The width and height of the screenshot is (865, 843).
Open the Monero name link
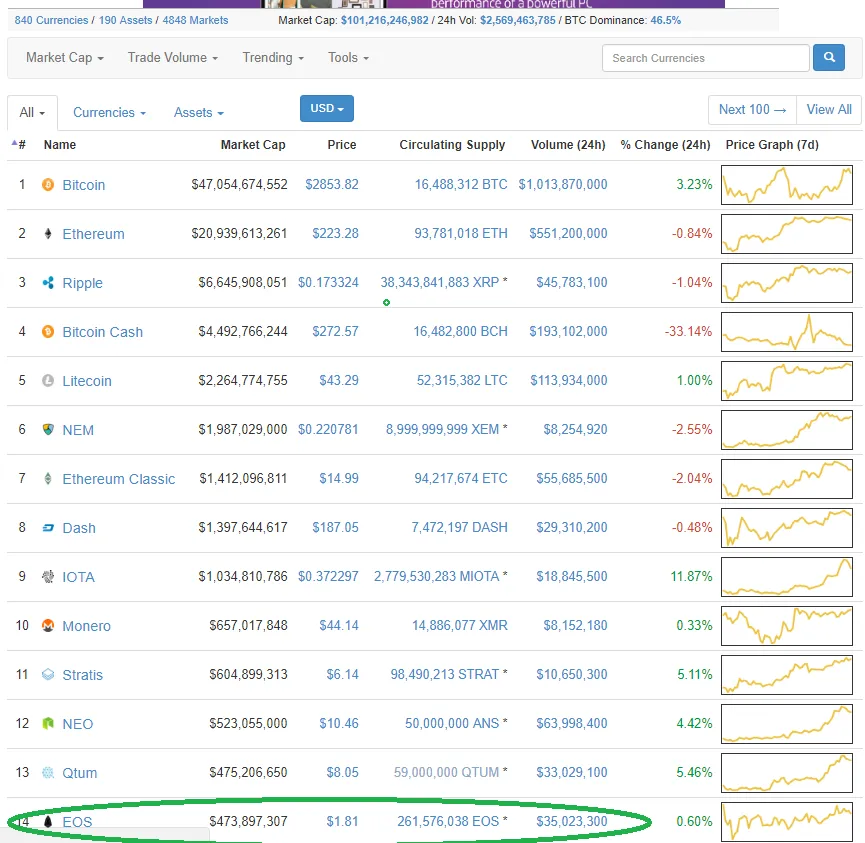click(x=87, y=626)
